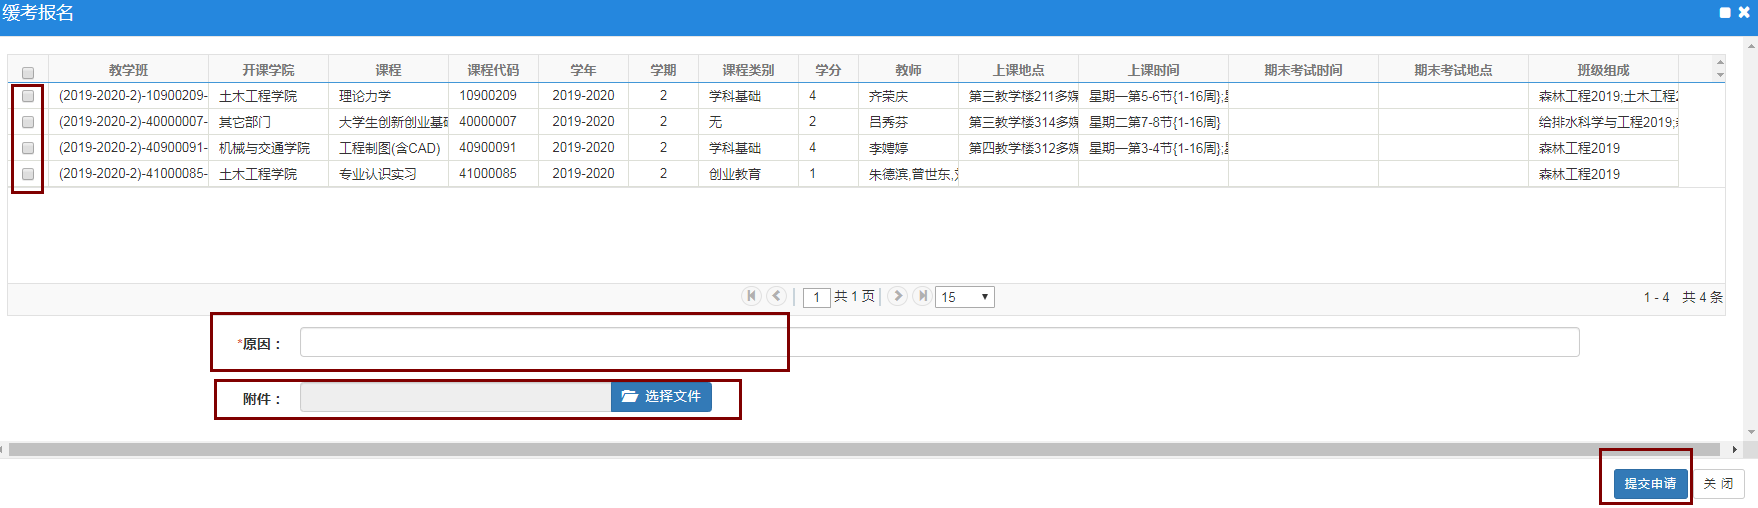The image size is (1758, 508).
Task: Close the dialog with the X icon
Action: pyautogui.click(x=1744, y=13)
